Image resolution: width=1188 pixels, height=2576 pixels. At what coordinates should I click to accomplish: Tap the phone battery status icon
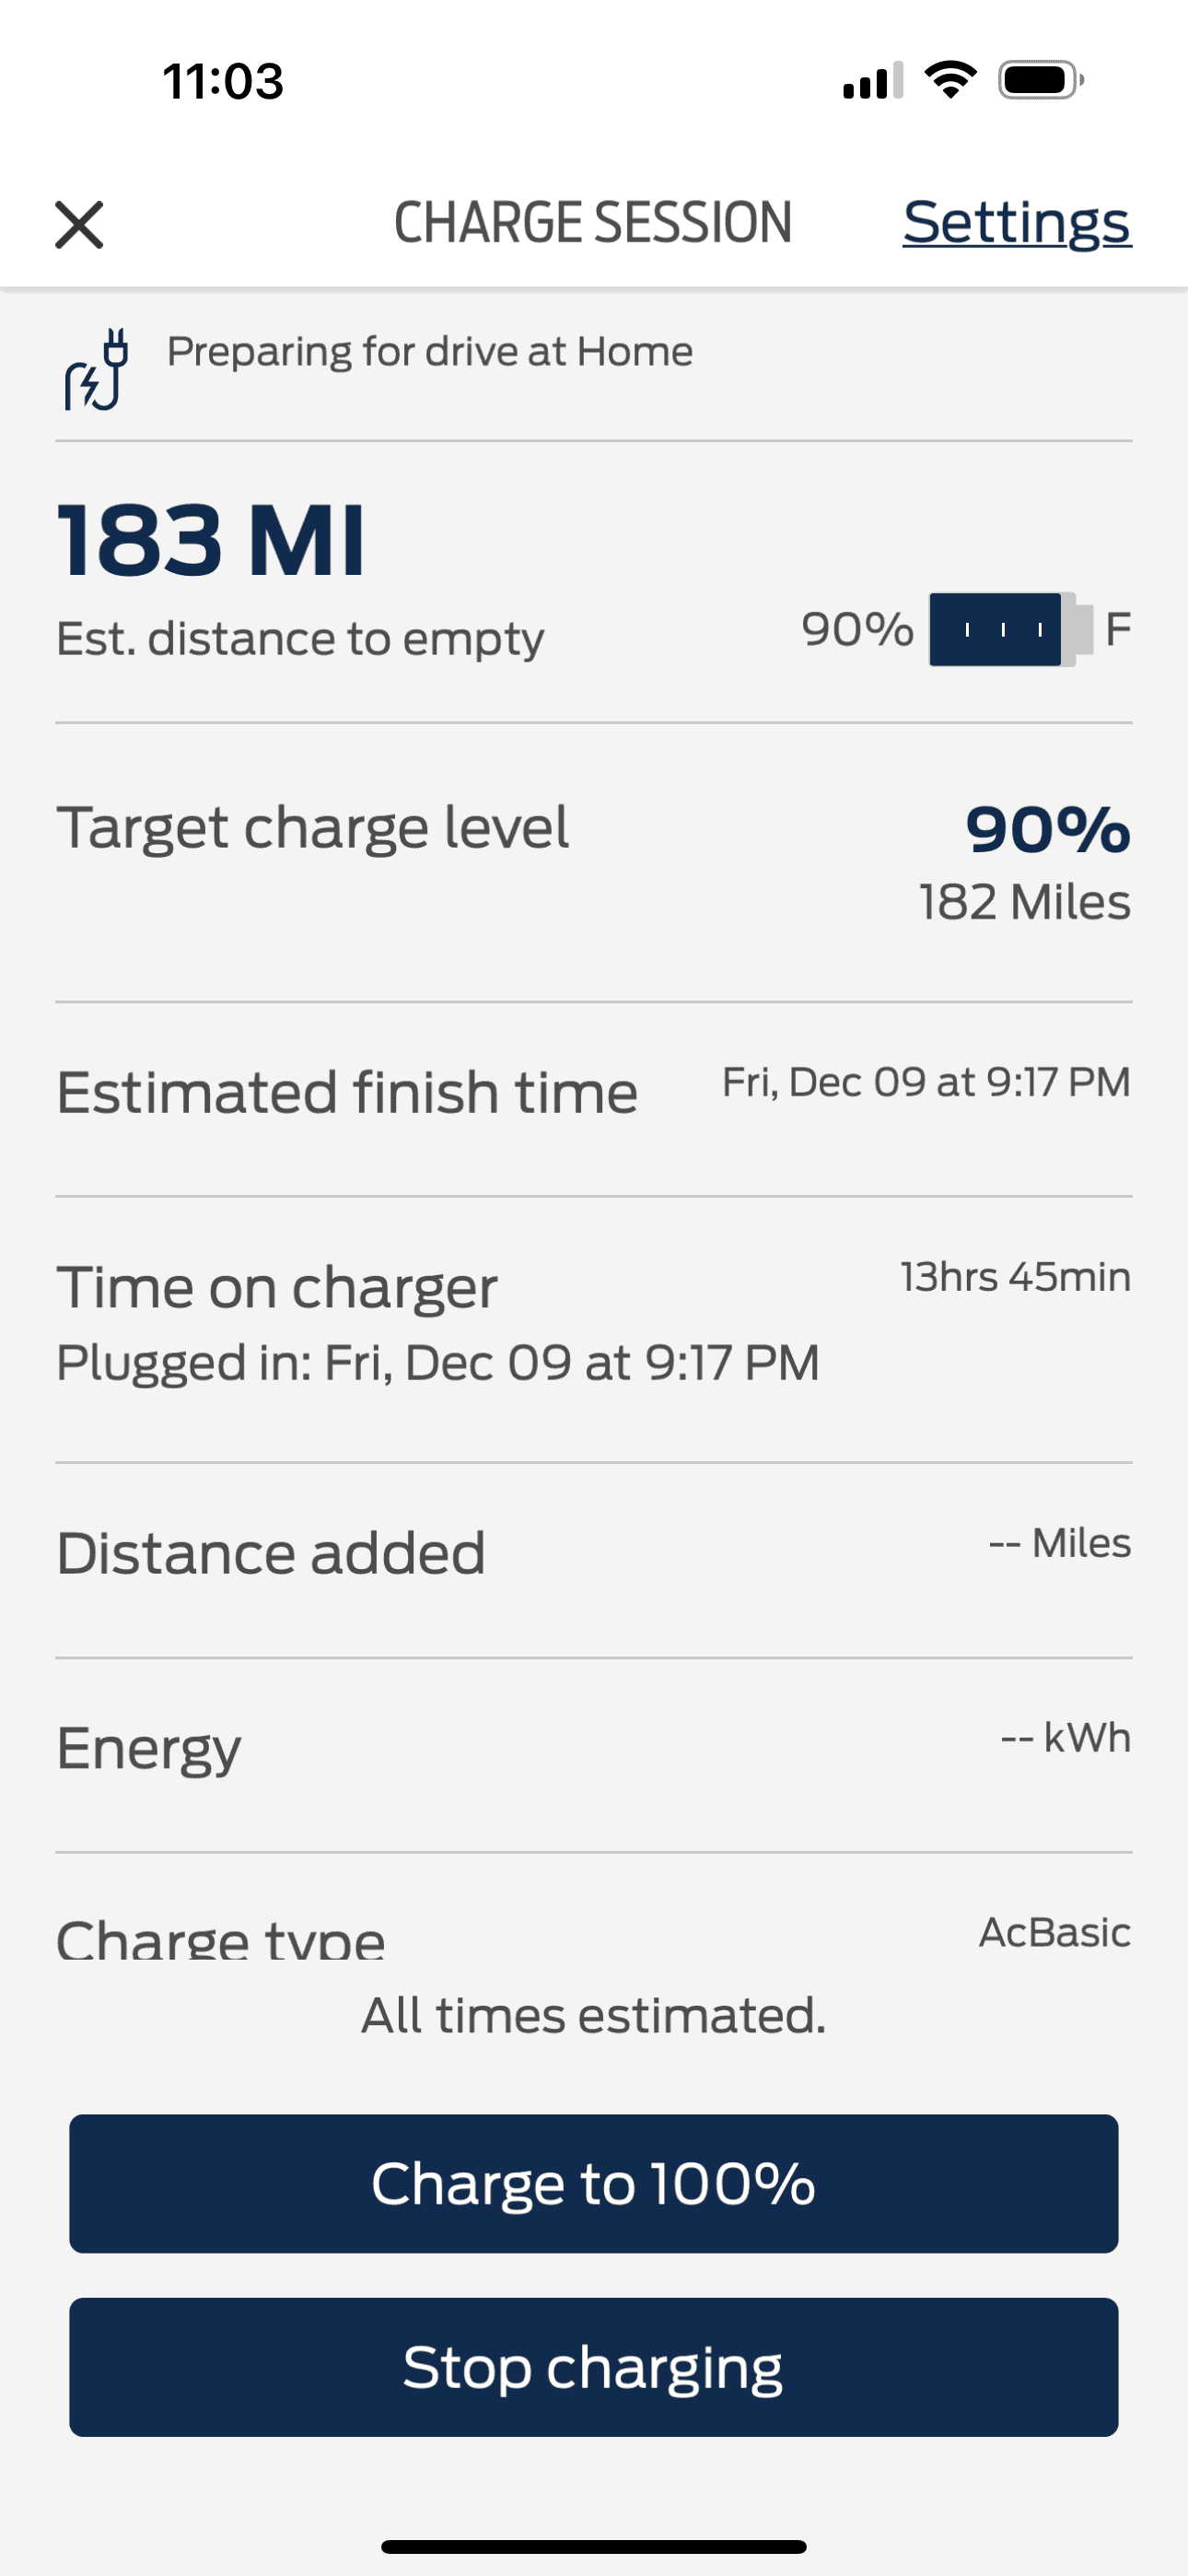pyautogui.click(x=1040, y=80)
